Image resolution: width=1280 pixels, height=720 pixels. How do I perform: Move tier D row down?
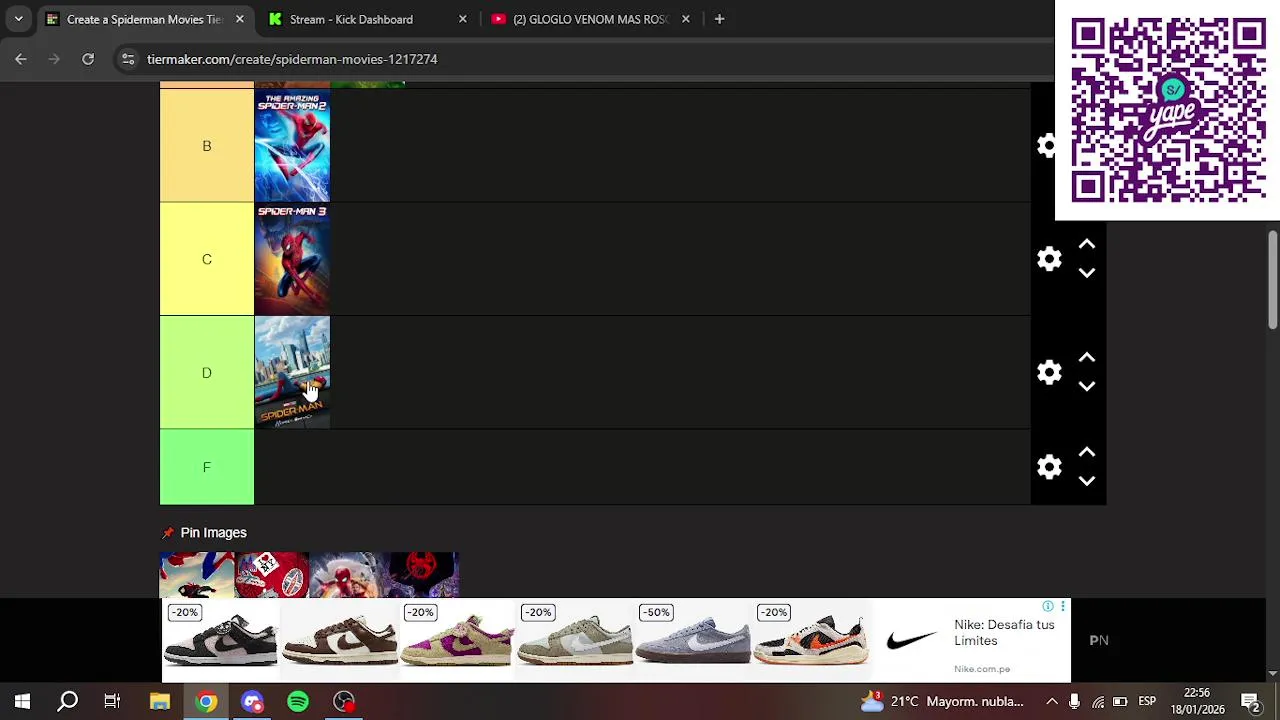(1087, 385)
